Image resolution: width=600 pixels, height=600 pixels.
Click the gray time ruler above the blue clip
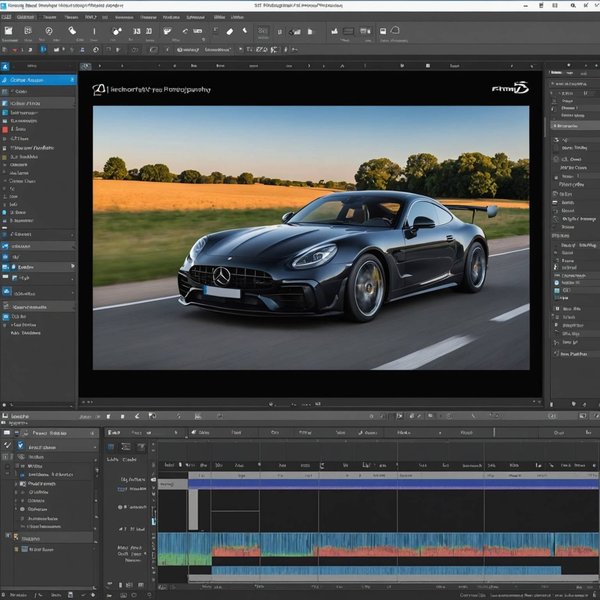[x=393, y=476]
